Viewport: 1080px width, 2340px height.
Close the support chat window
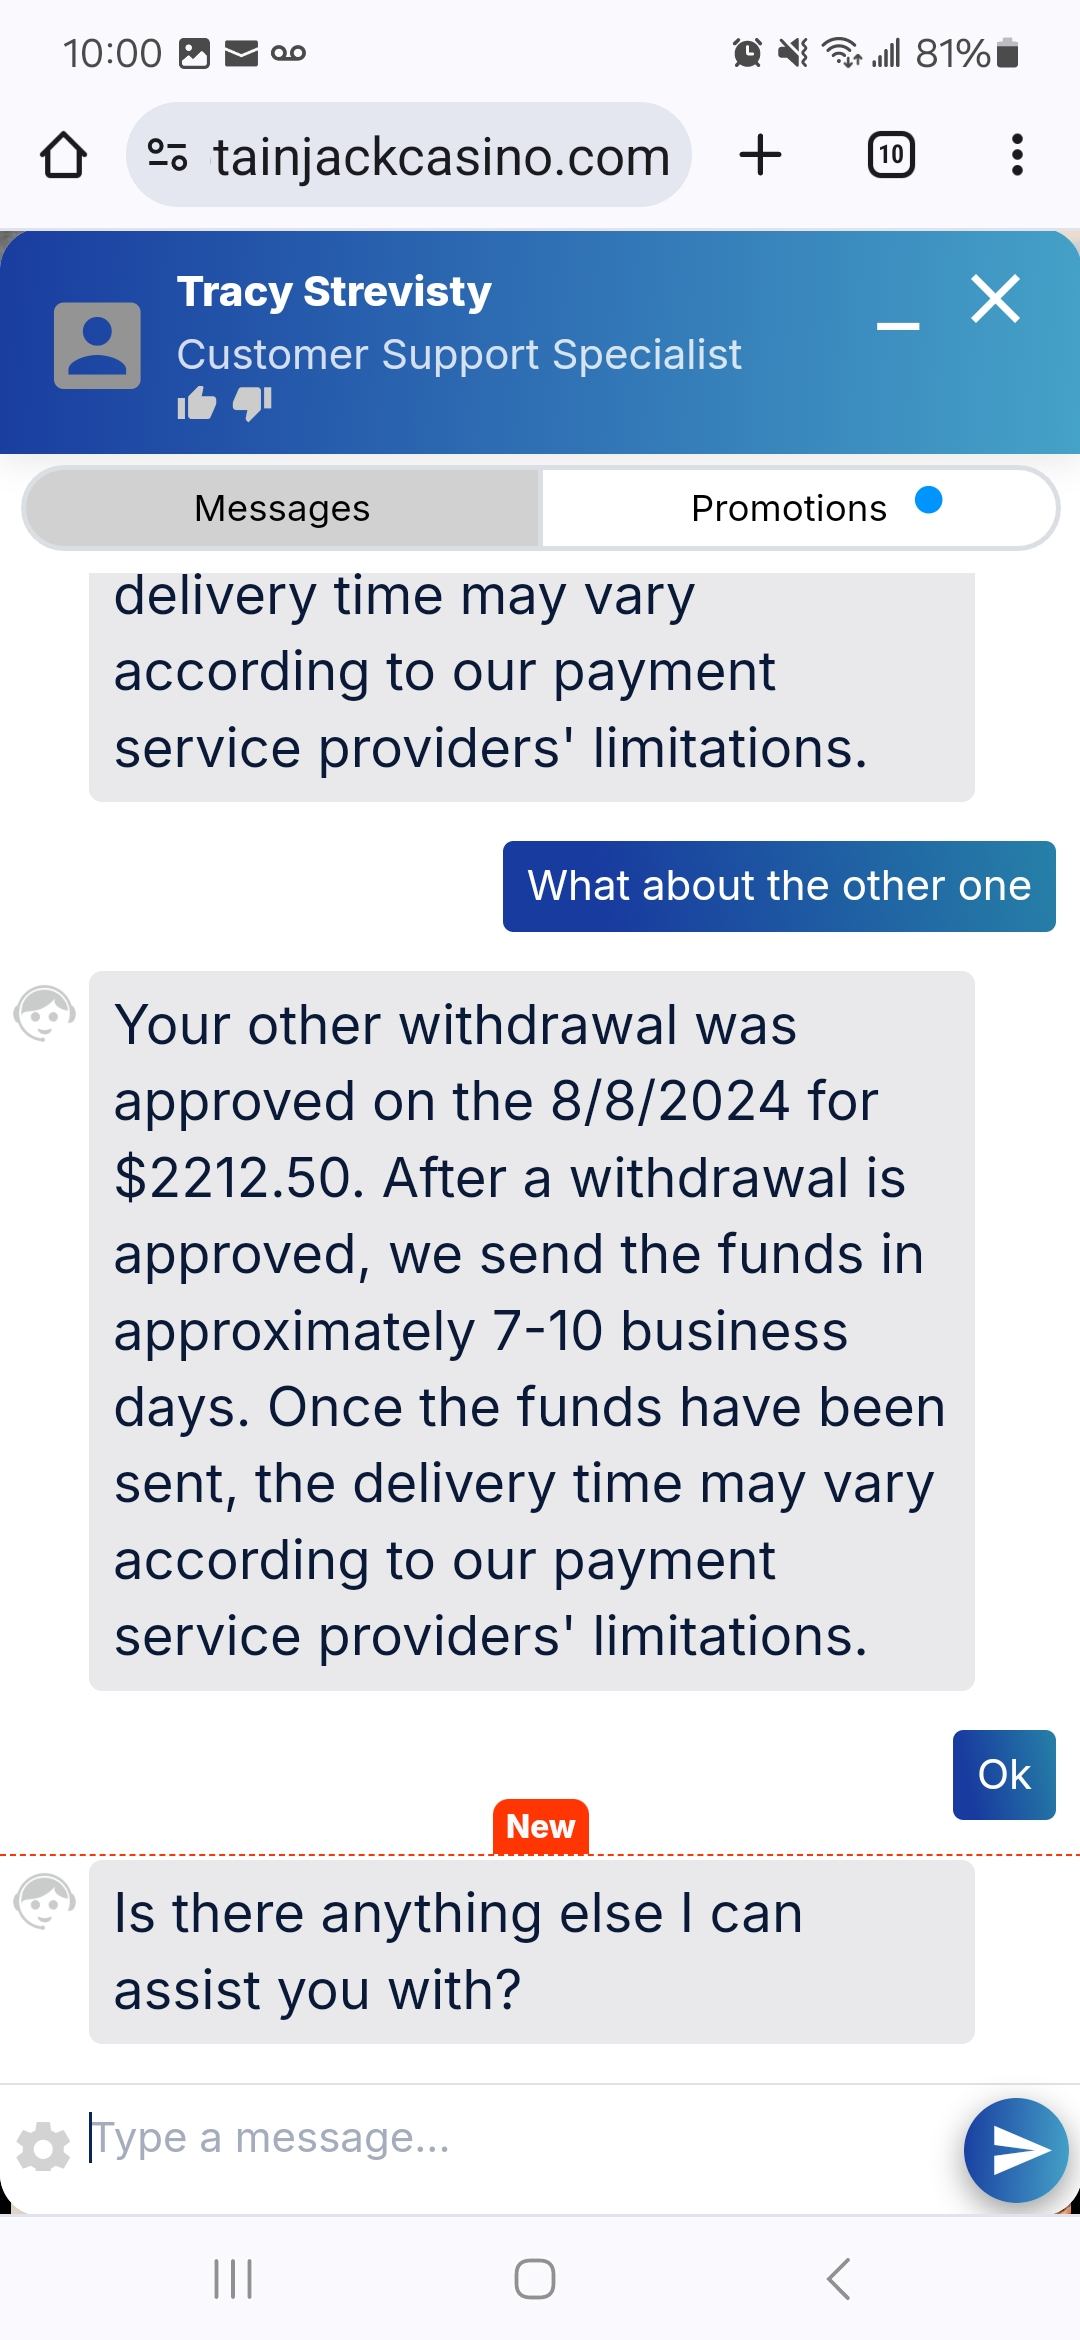pyautogui.click(x=995, y=299)
